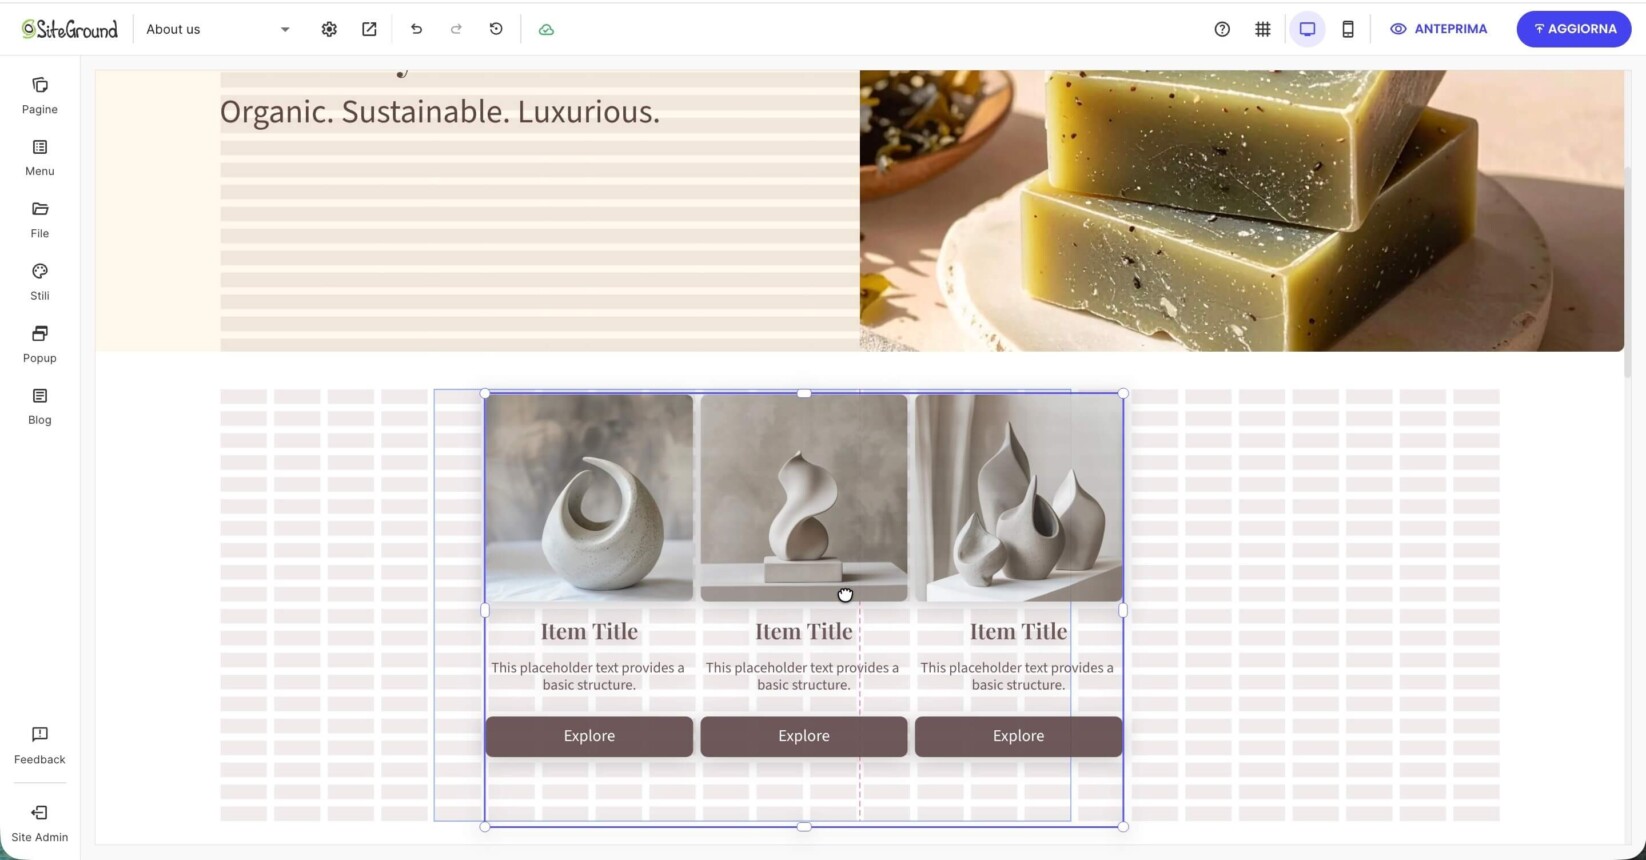Select the third card's Item Title

click(x=1018, y=631)
